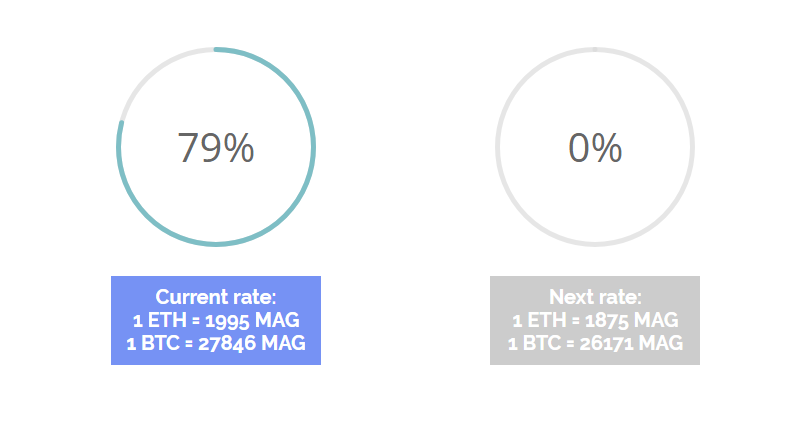Click the "1 BTC = 27846 MAG" line

click(216, 343)
